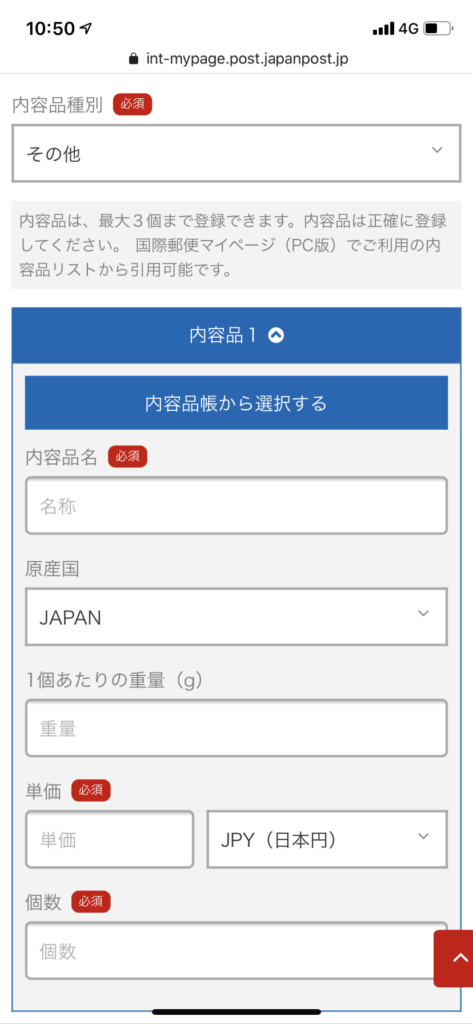Tap the lock icon in address bar

(x=135, y=59)
